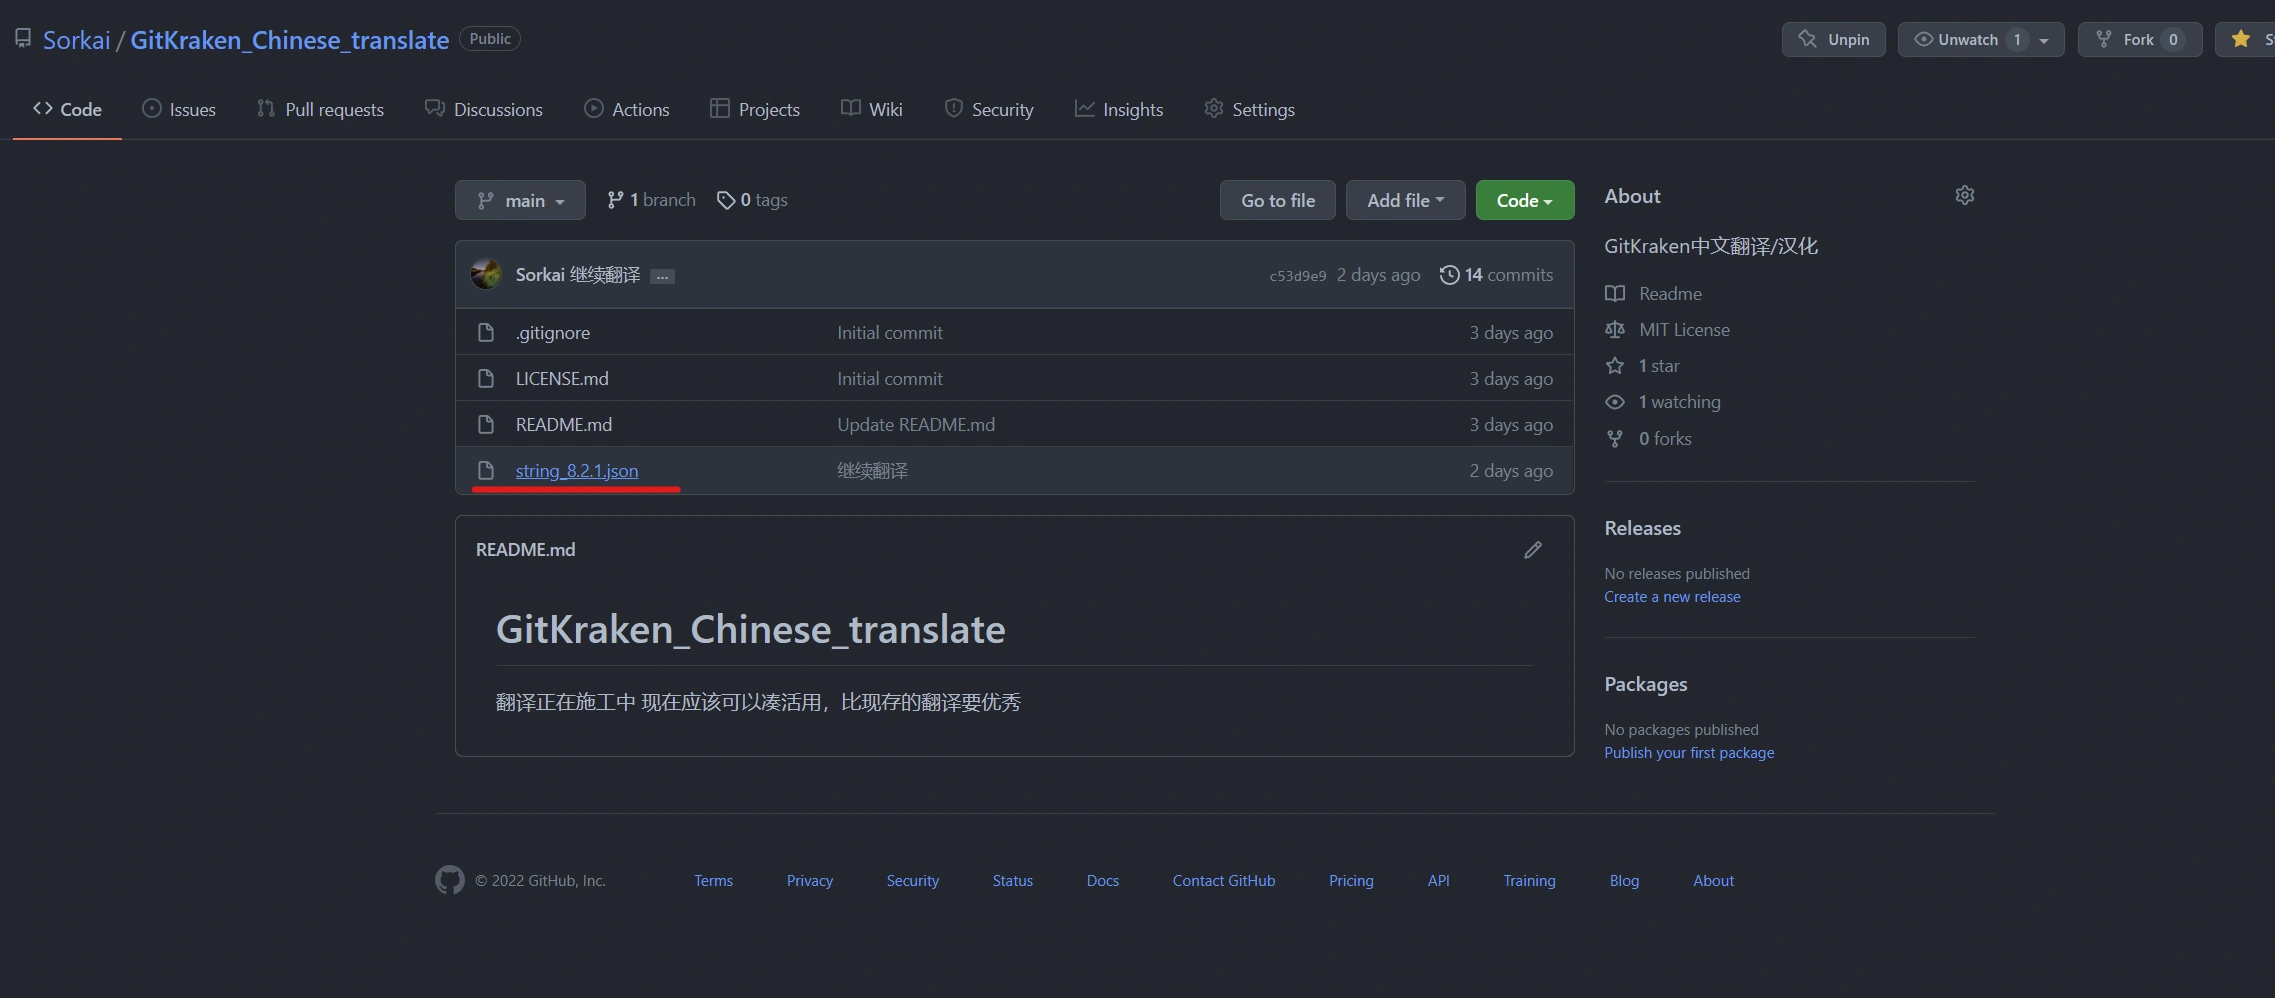Open Sorkai's avatar in commit row
Viewport: 2275px width, 998px height.
(486, 274)
